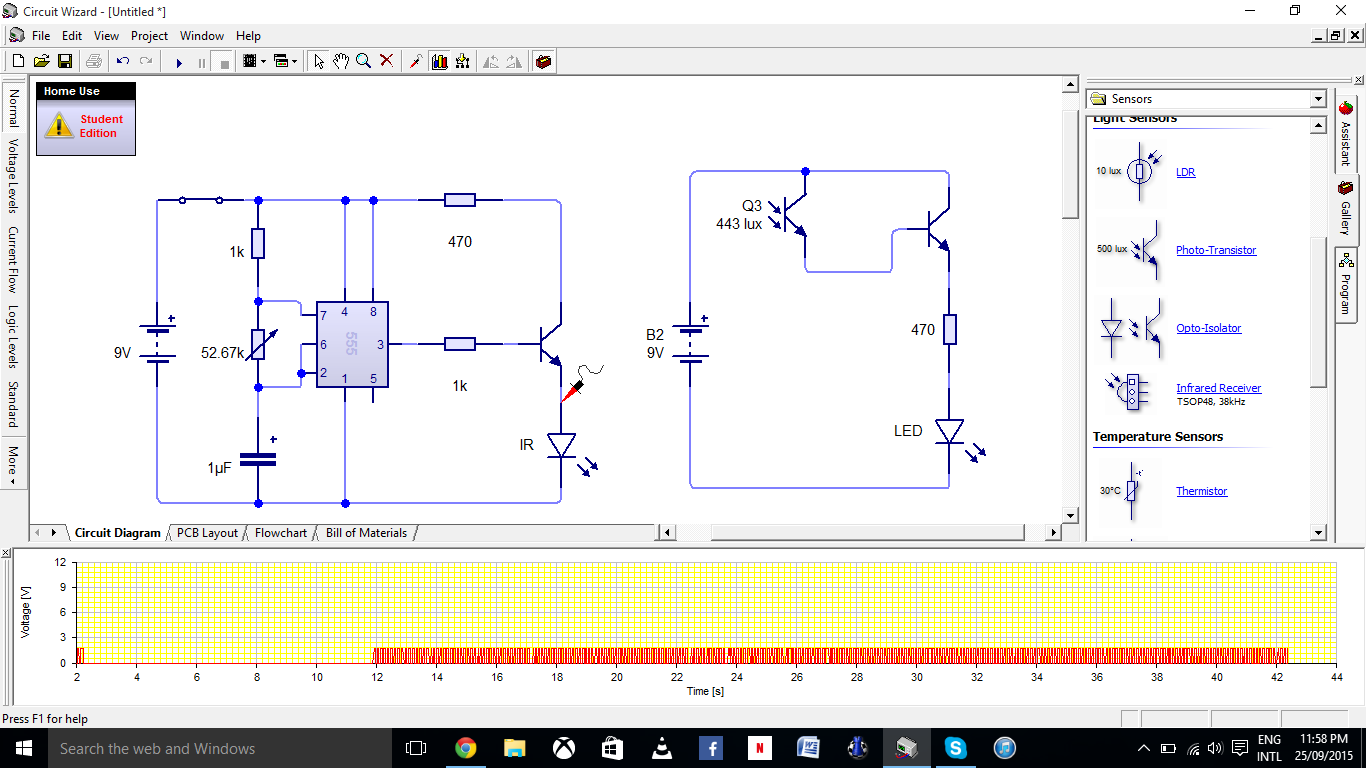
Task: Select the Pan hand tool
Action: click(341, 61)
